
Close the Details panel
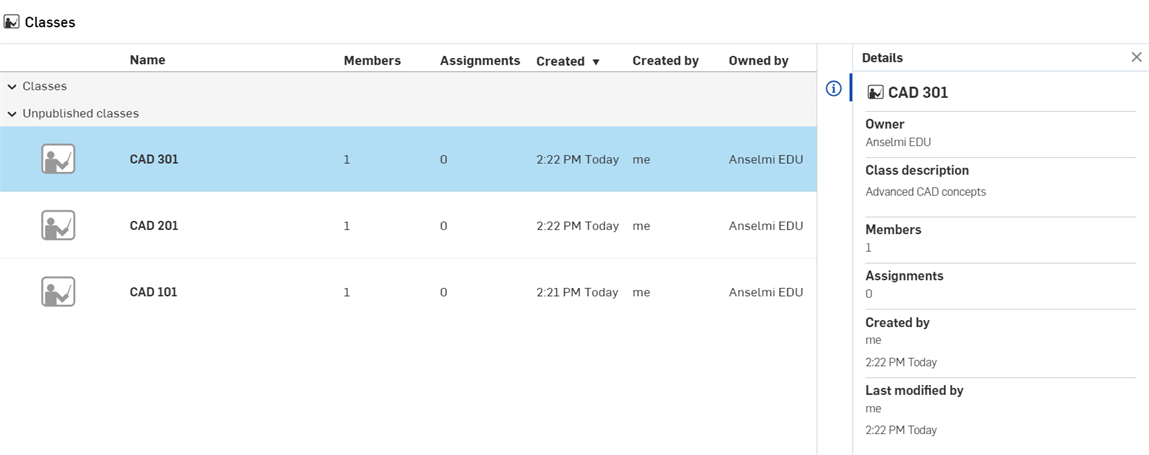tap(1137, 57)
